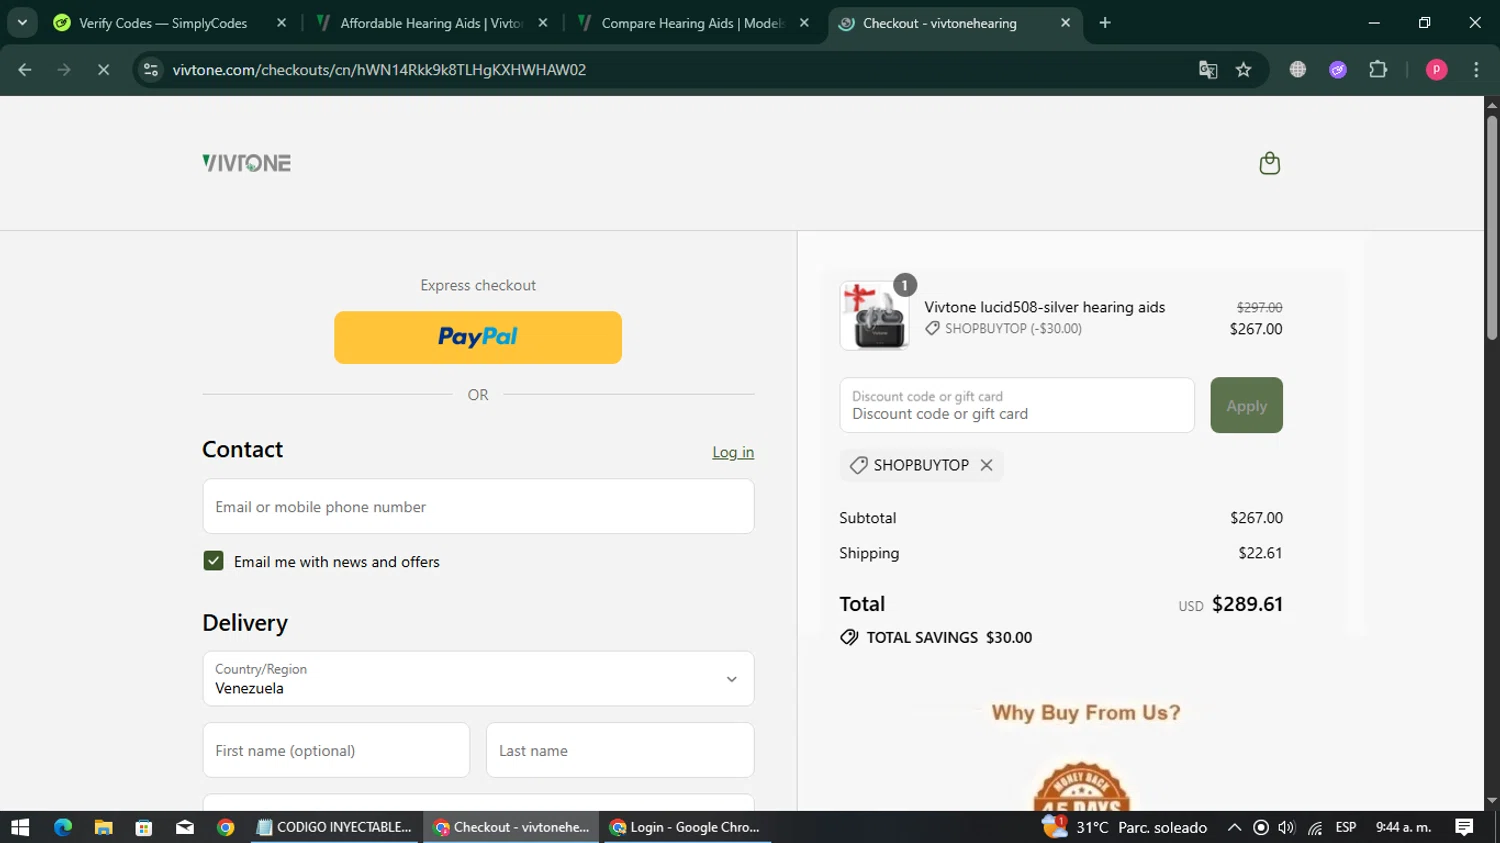Focus the First name optional field
Image resolution: width=1500 pixels, height=843 pixels.
tap(336, 750)
